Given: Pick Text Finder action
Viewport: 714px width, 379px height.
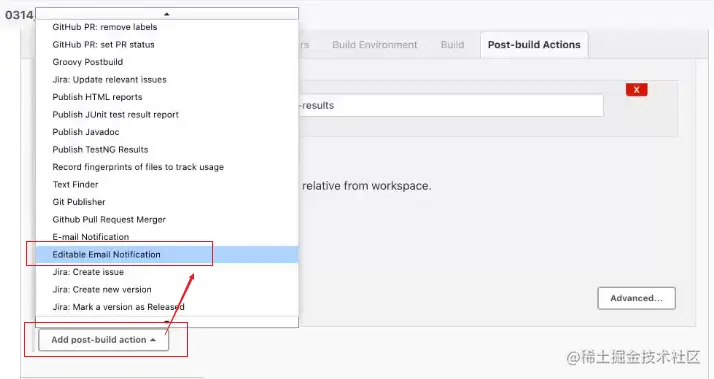Looking at the screenshot, I should click(x=167, y=184).
